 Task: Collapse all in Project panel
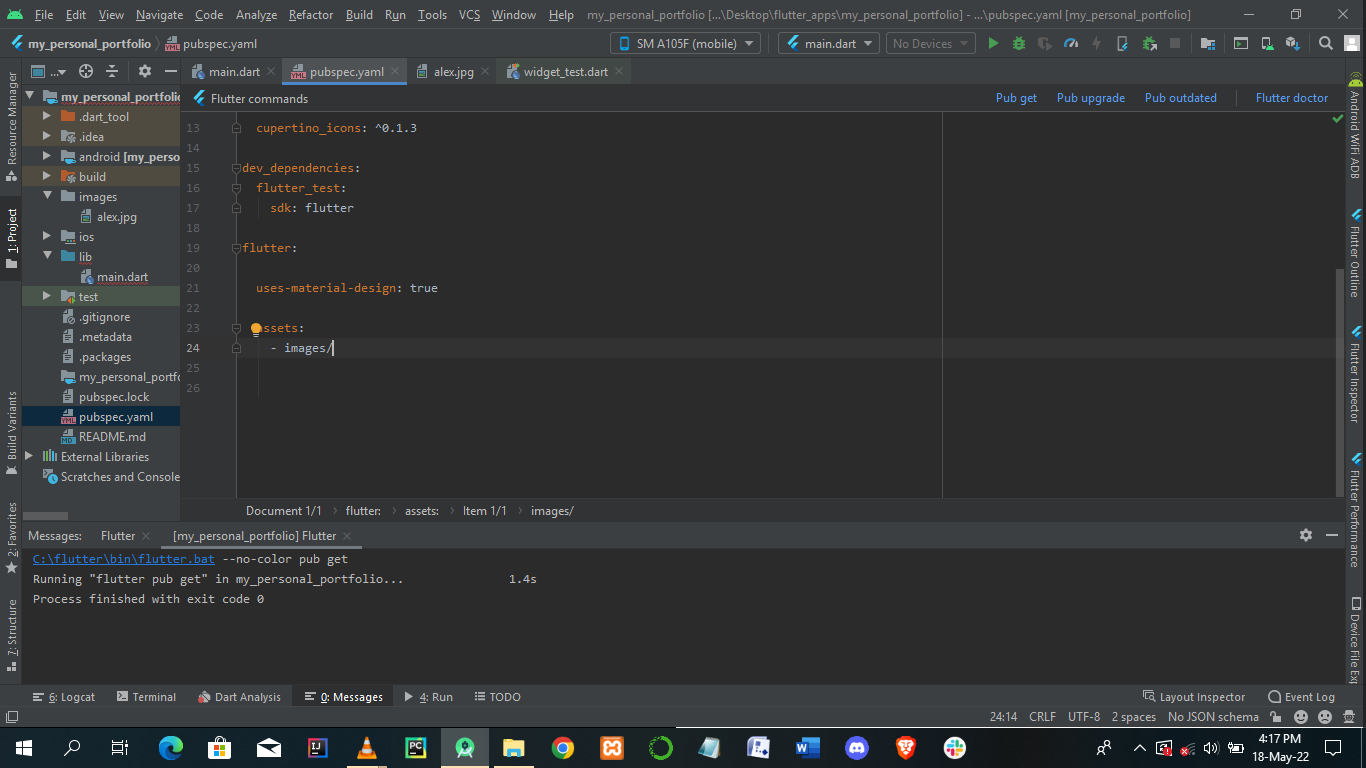tap(112, 71)
